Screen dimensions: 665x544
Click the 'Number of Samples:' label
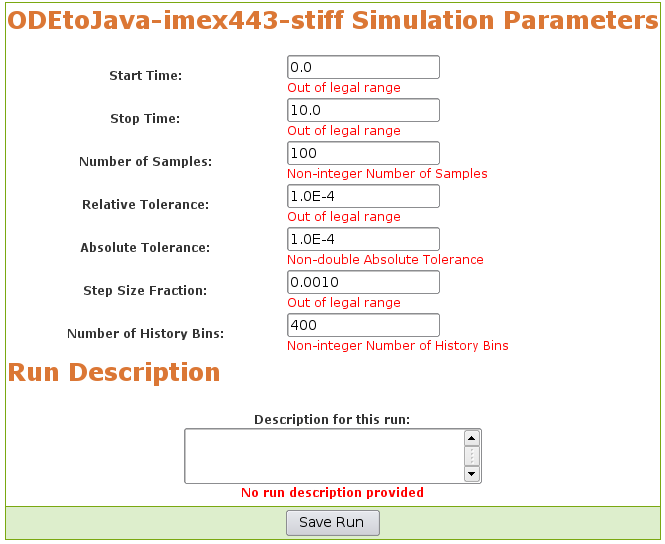[145, 162]
